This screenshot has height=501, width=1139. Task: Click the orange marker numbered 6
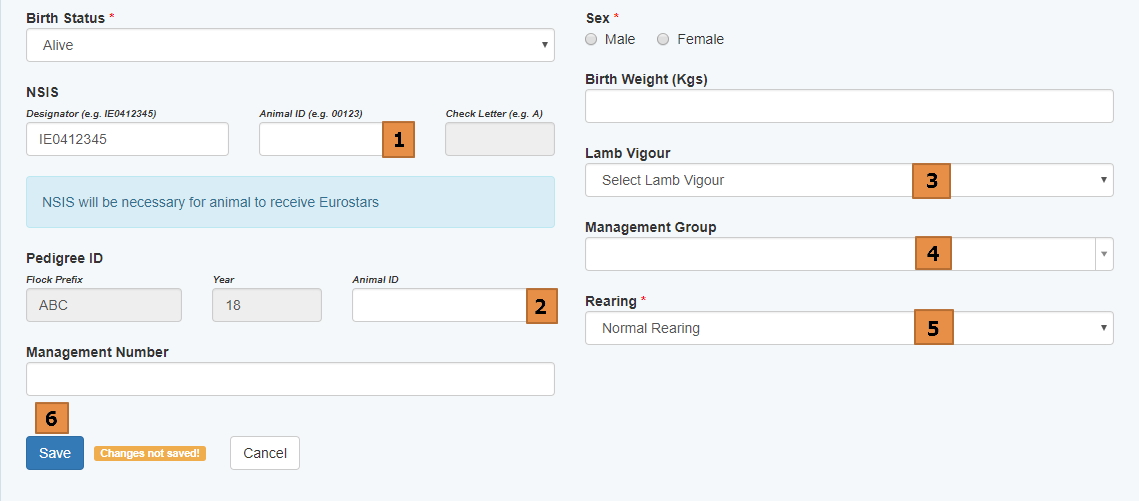click(x=51, y=418)
